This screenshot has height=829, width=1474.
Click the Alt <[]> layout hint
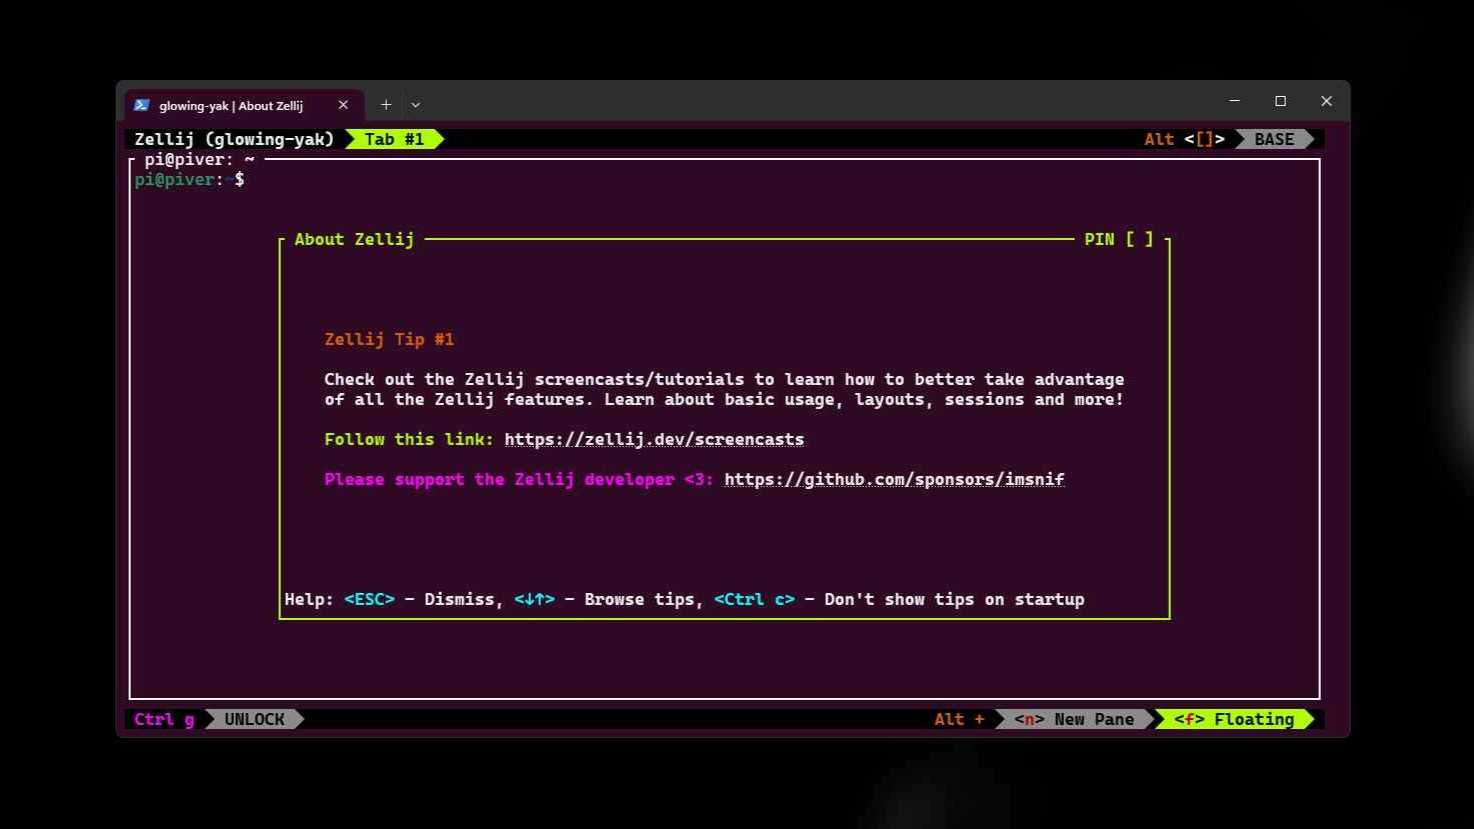1185,139
